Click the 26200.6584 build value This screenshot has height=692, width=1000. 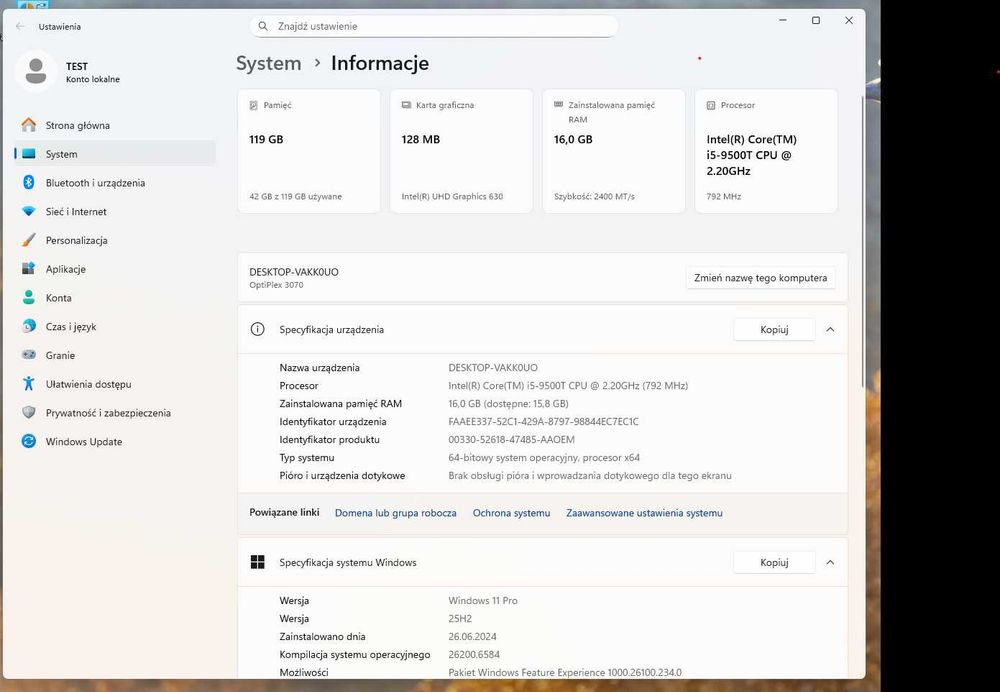point(474,654)
